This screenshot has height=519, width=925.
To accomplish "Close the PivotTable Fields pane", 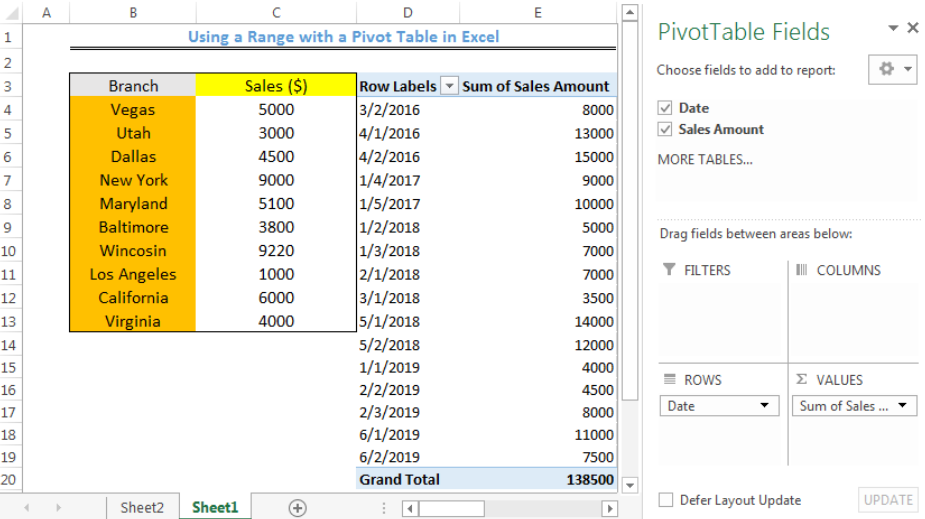I will tap(912, 29).
